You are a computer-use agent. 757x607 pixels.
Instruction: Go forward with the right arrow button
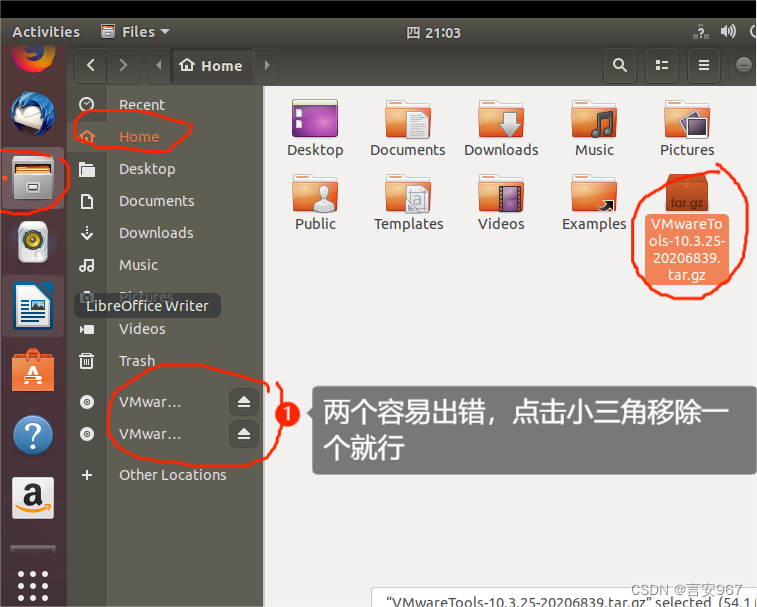point(123,65)
